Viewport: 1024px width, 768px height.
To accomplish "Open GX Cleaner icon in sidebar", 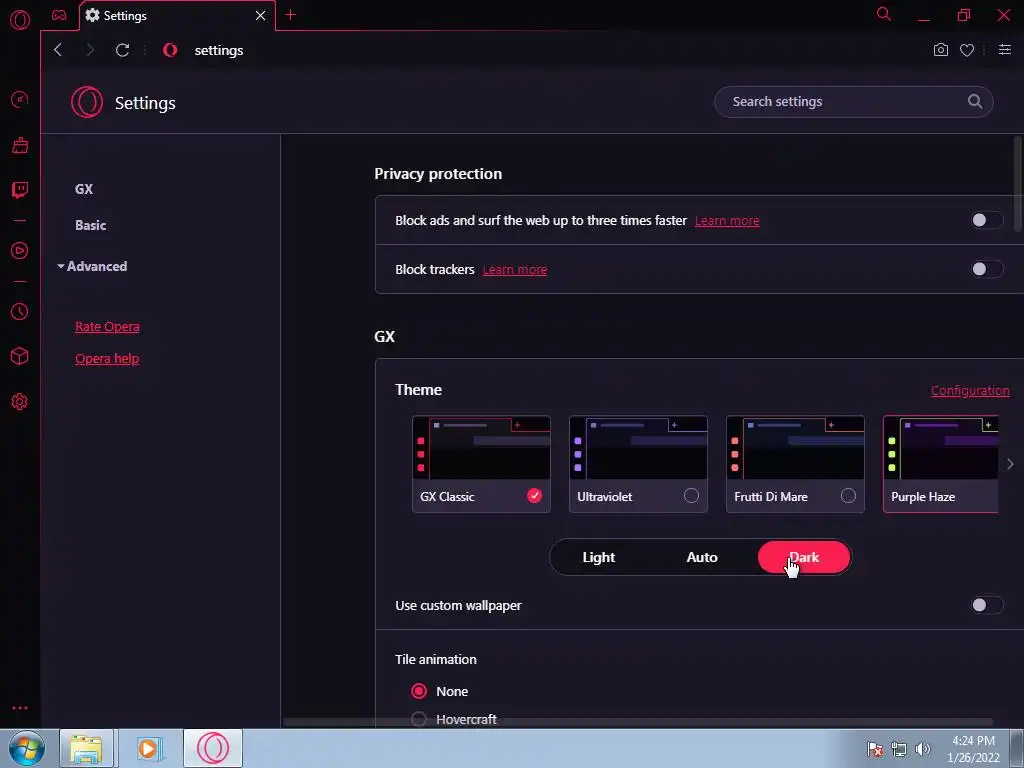I will pyautogui.click(x=20, y=145).
